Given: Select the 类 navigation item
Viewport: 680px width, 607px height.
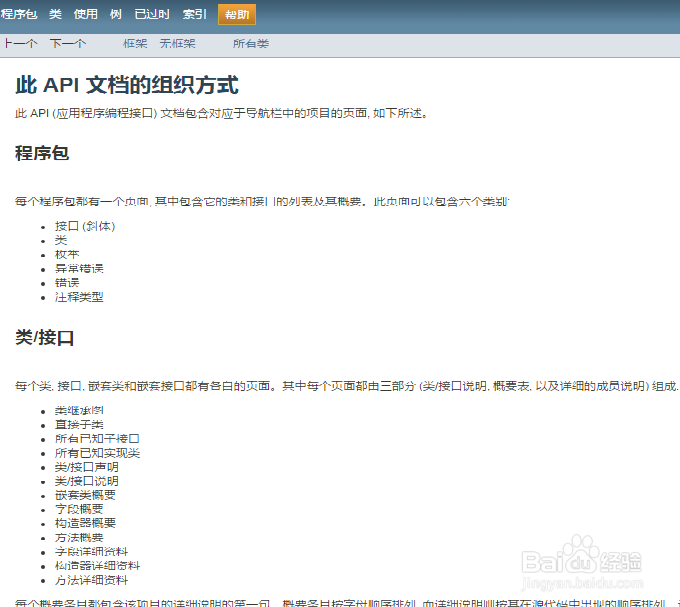Looking at the screenshot, I should pos(55,14).
